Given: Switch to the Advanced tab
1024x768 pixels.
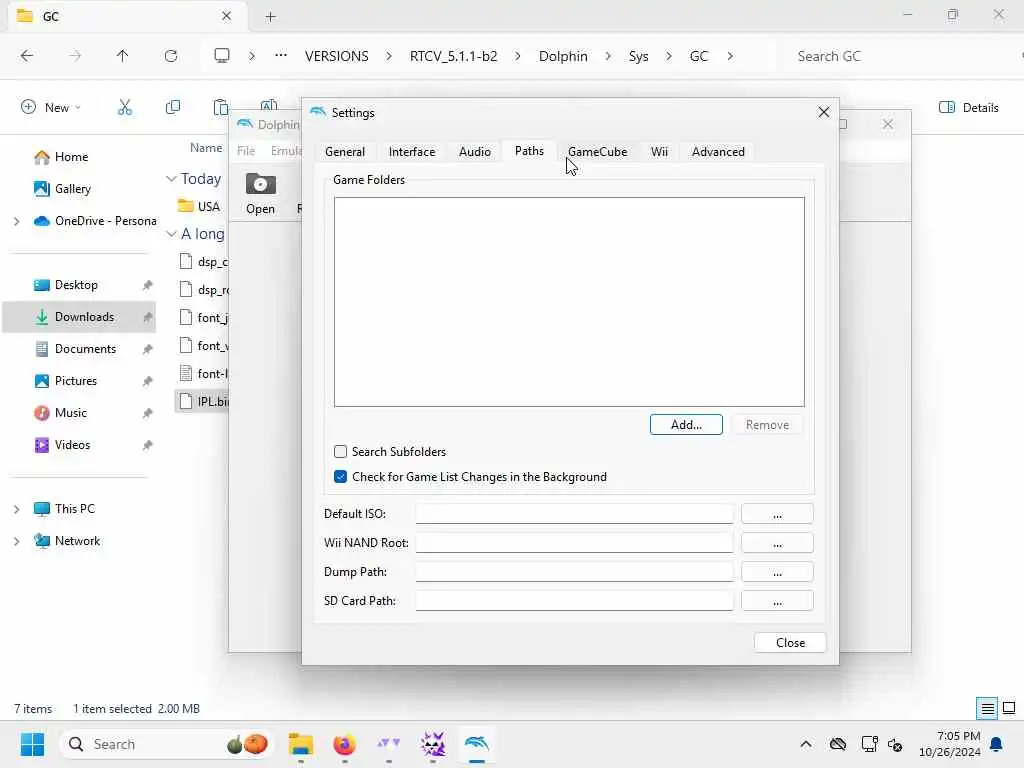Looking at the screenshot, I should pyautogui.click(x=718, y=152).
